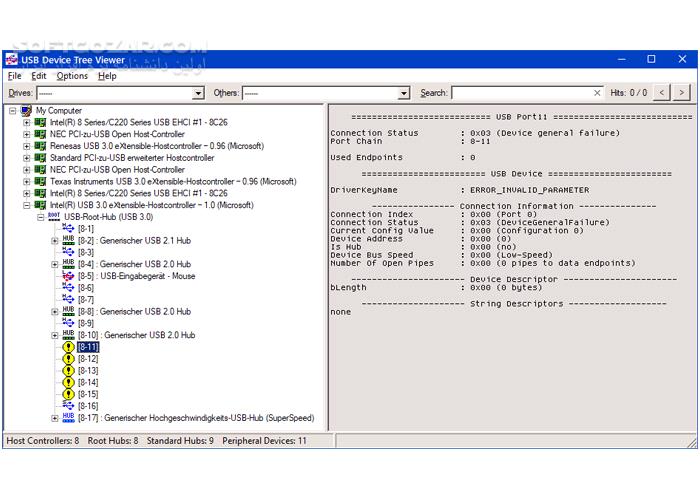Viewport: 700px width, 498px height.
Task: Click the Renesas USB 3.0 host controller icon
Action: [40, 146]
